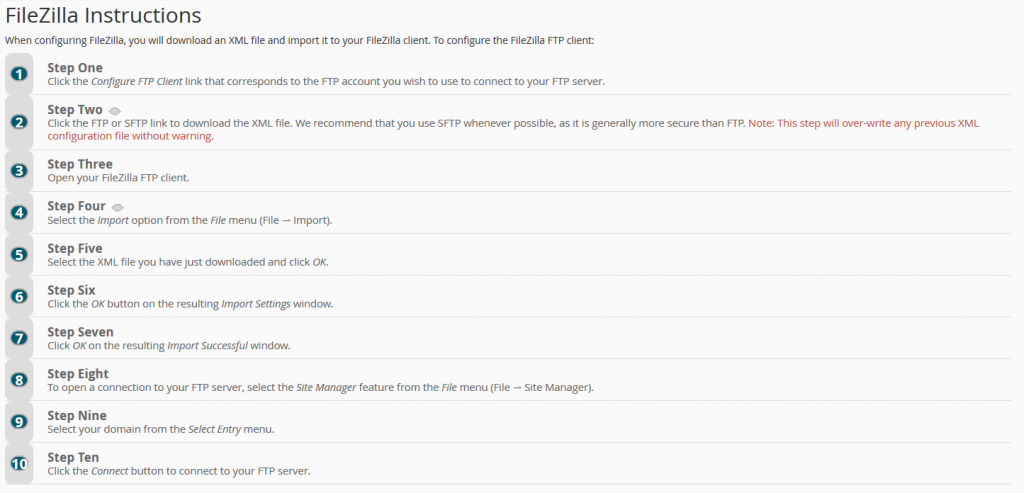The width and height of the screenshot is (1024, 493).
Task: Click the Step Six heading
Action: [71, 291]
